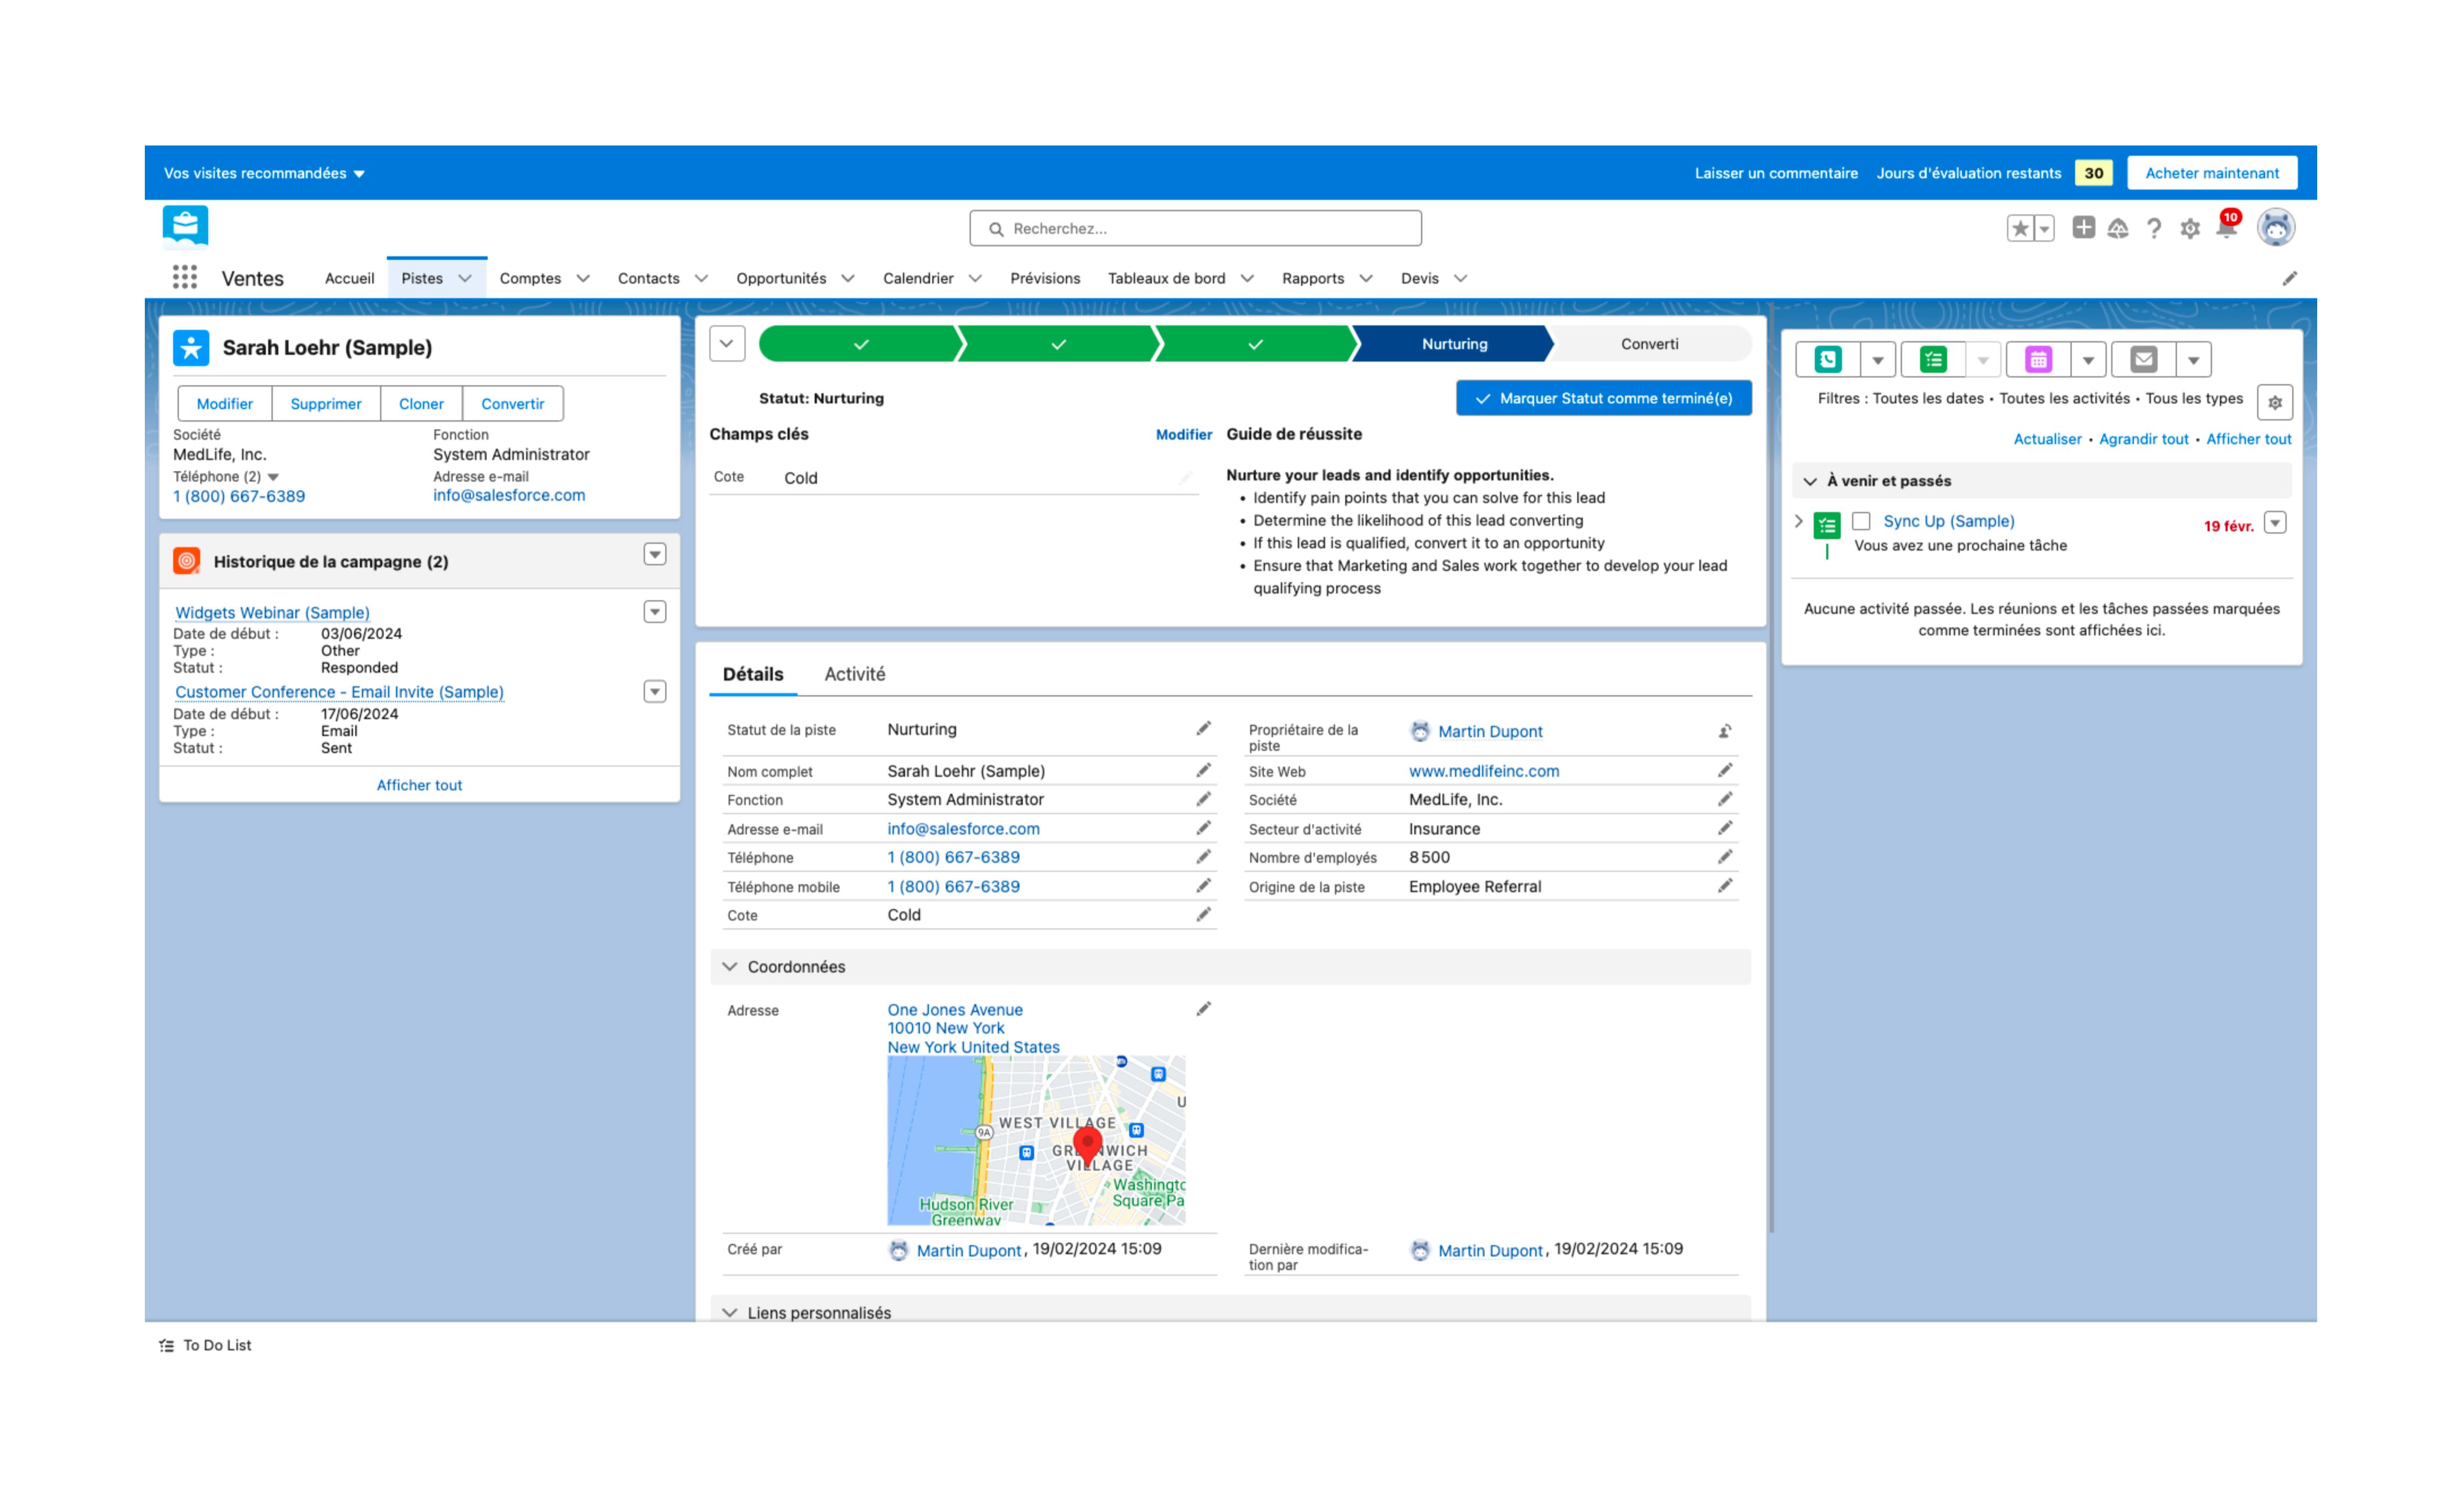This screenshot has height=1512, width=2462.
Task: Open the App Launcher grid icon
Action: coord(185,277)
